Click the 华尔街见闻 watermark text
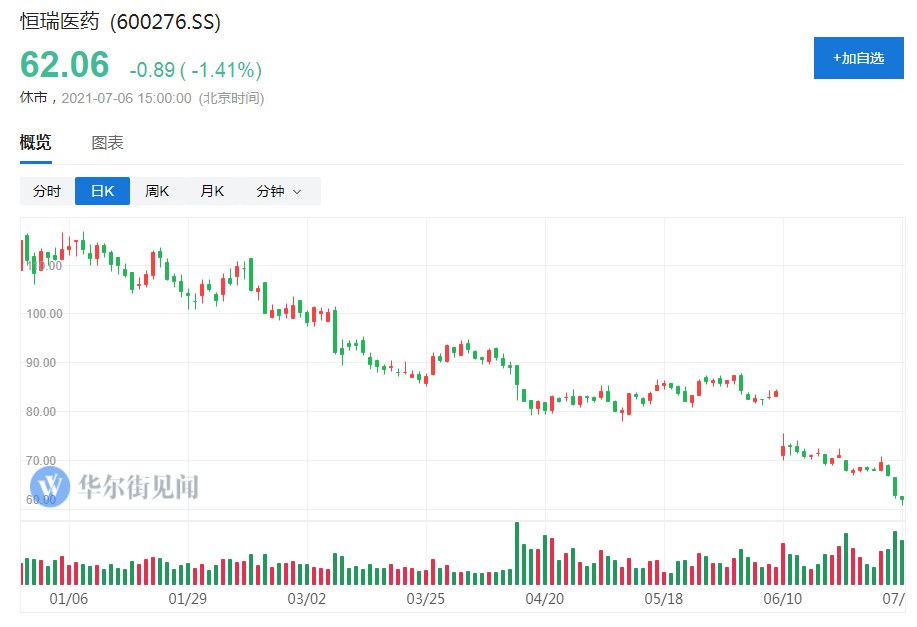 [x=138, y=487]
